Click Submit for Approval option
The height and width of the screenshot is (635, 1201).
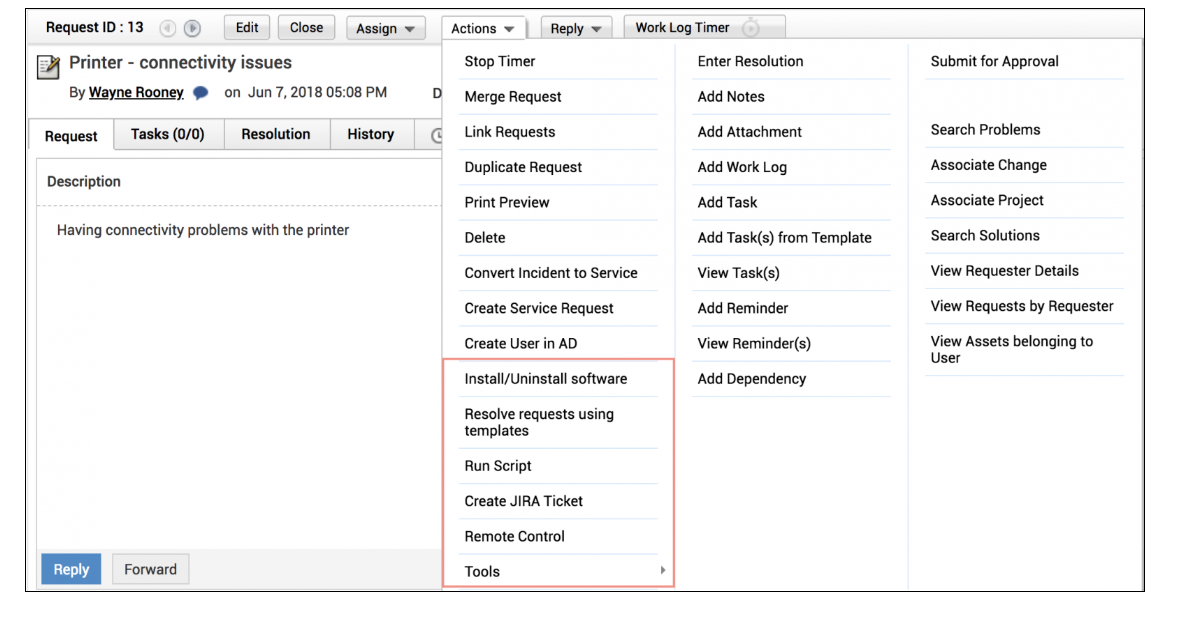994,61
